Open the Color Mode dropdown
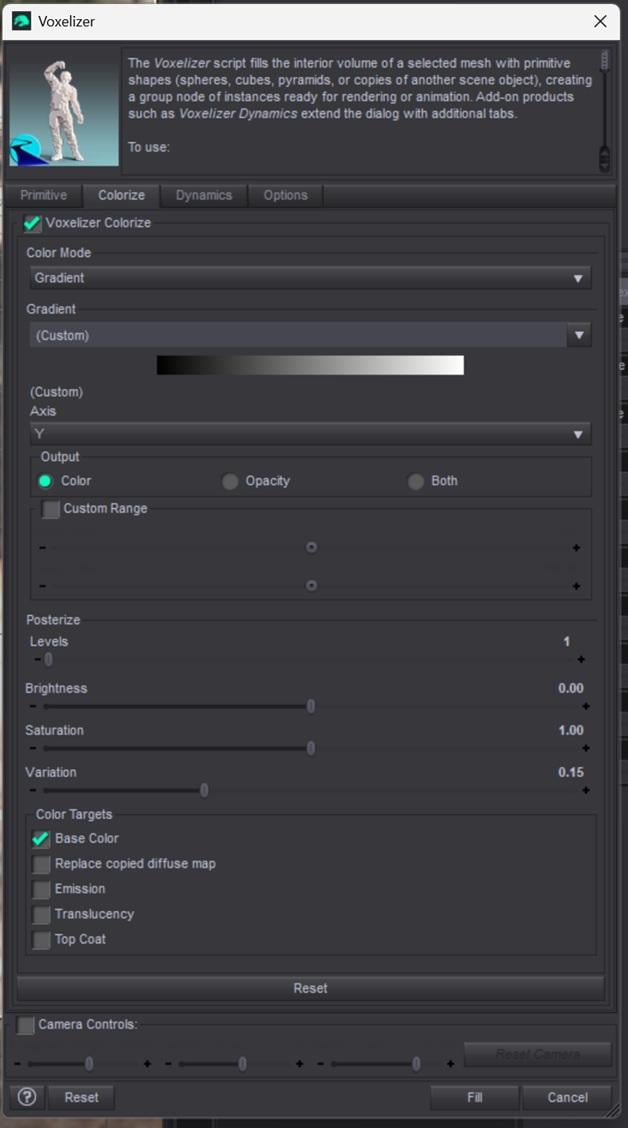Screen dimensions: 628x1128 tap(310, 278)
